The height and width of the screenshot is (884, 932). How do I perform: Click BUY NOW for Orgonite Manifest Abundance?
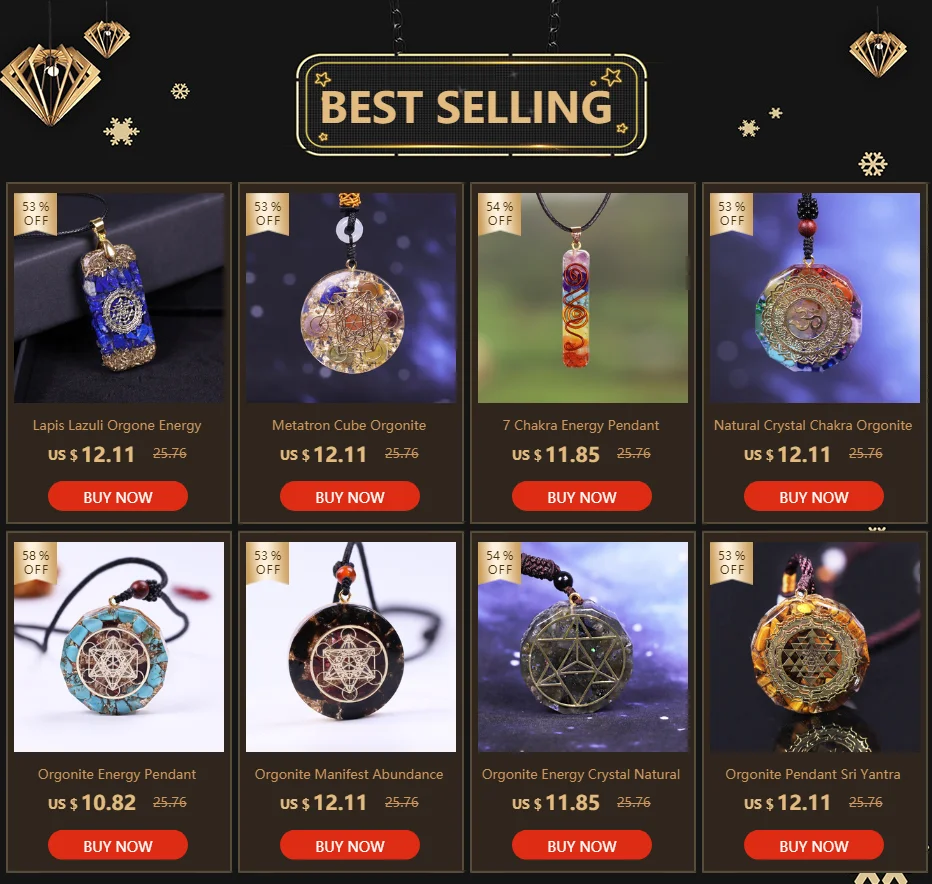pos(350,845)
